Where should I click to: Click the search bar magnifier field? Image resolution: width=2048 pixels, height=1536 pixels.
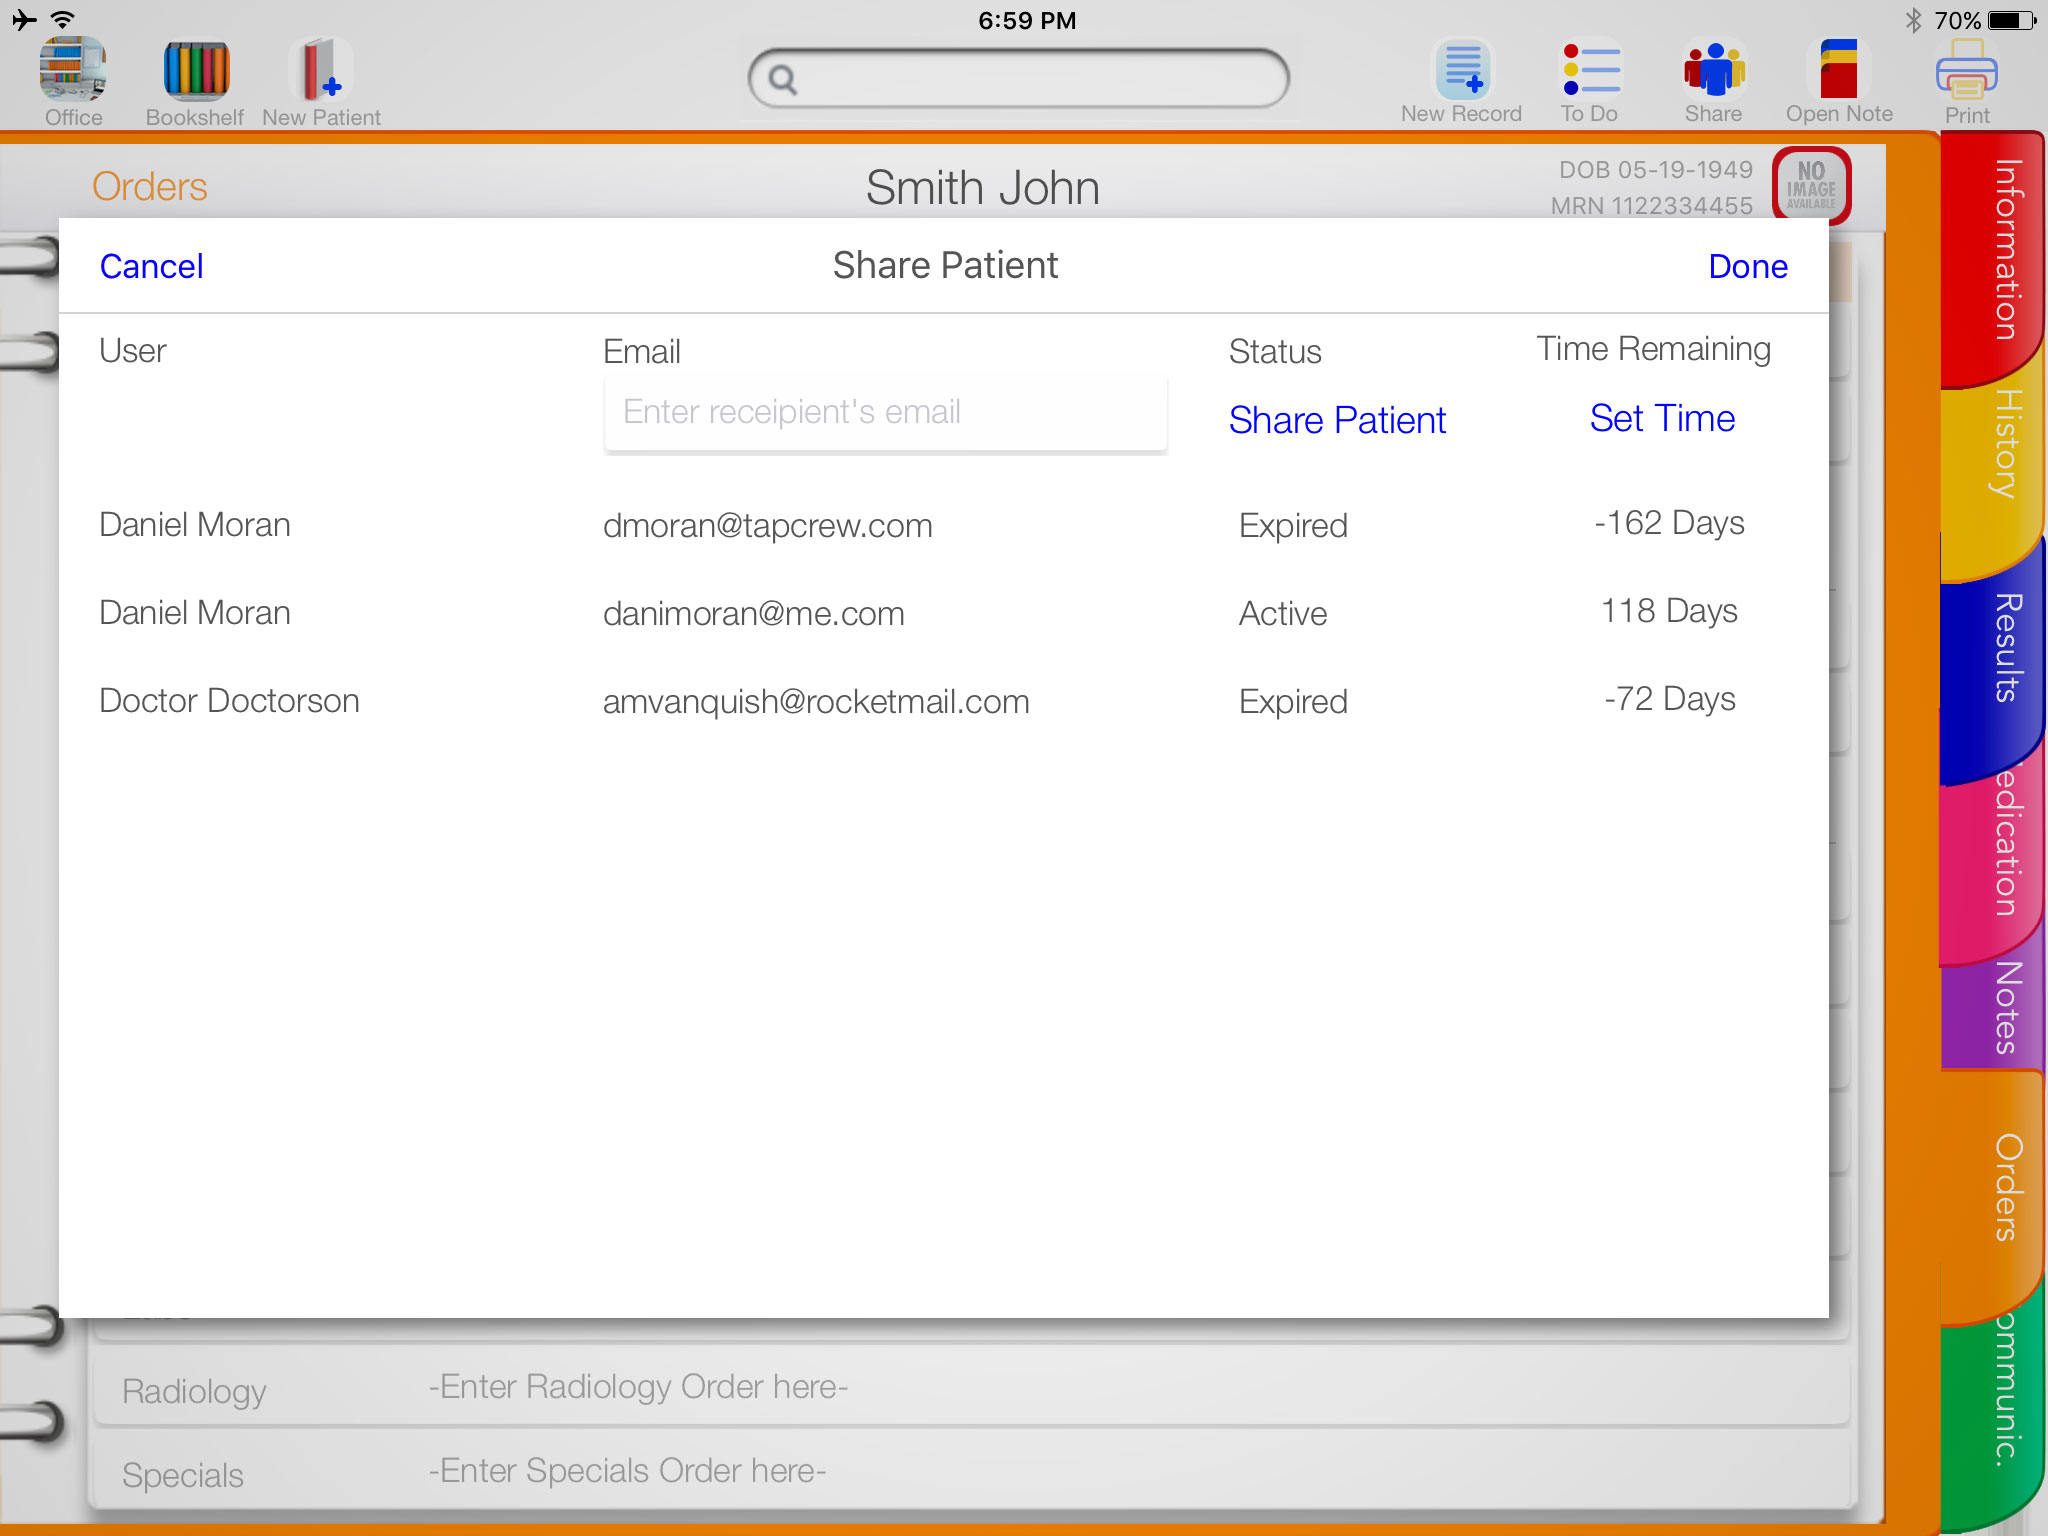click(1018, 79)
